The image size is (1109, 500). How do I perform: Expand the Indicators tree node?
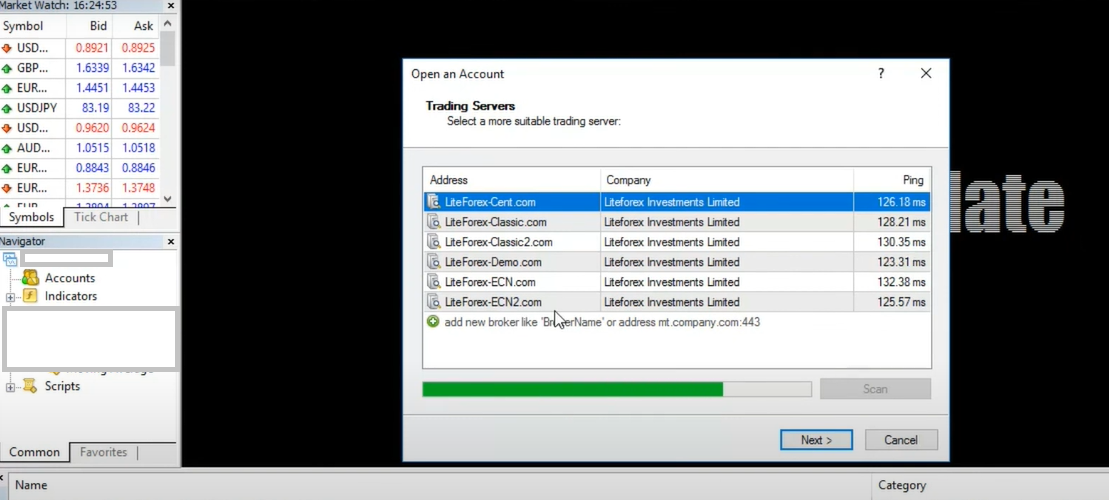pos(10,297)
